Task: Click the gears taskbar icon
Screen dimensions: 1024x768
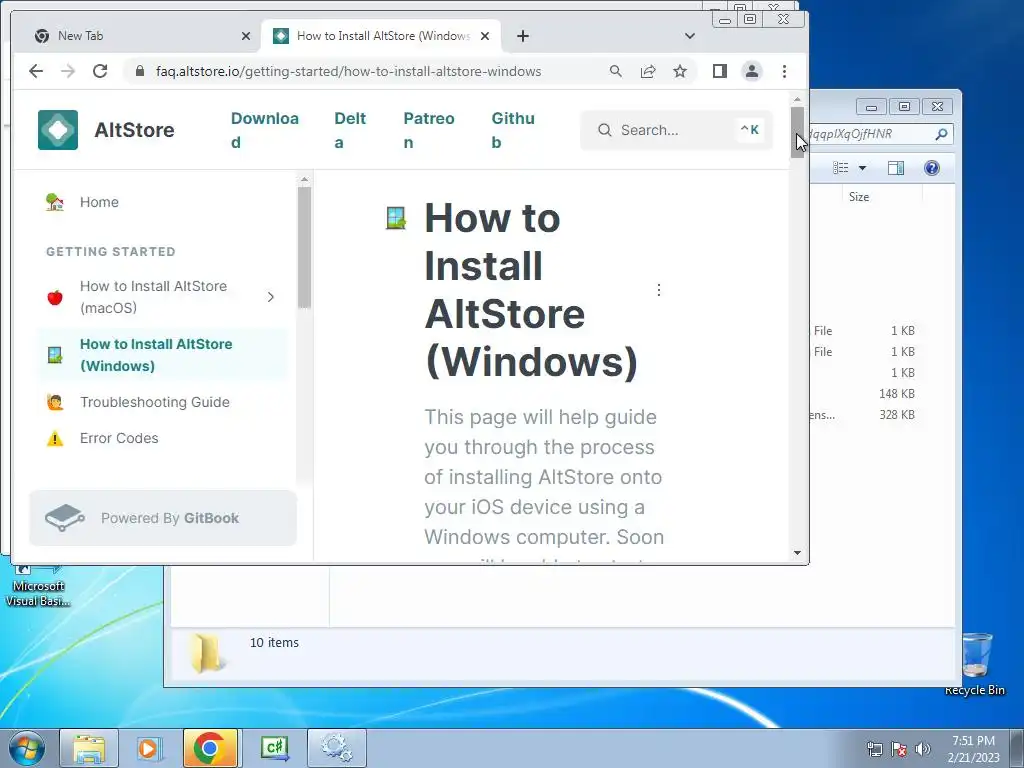Action: click(337, 748)
